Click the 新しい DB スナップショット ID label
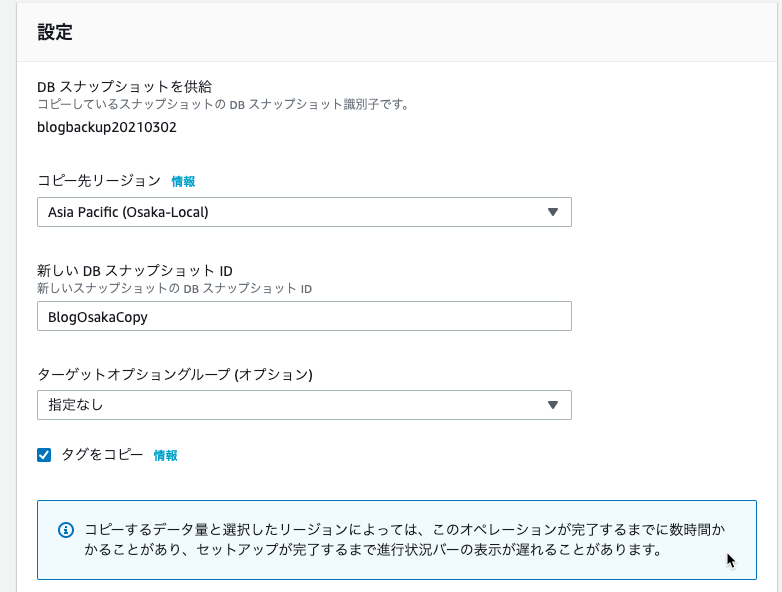 pos(135,271)
